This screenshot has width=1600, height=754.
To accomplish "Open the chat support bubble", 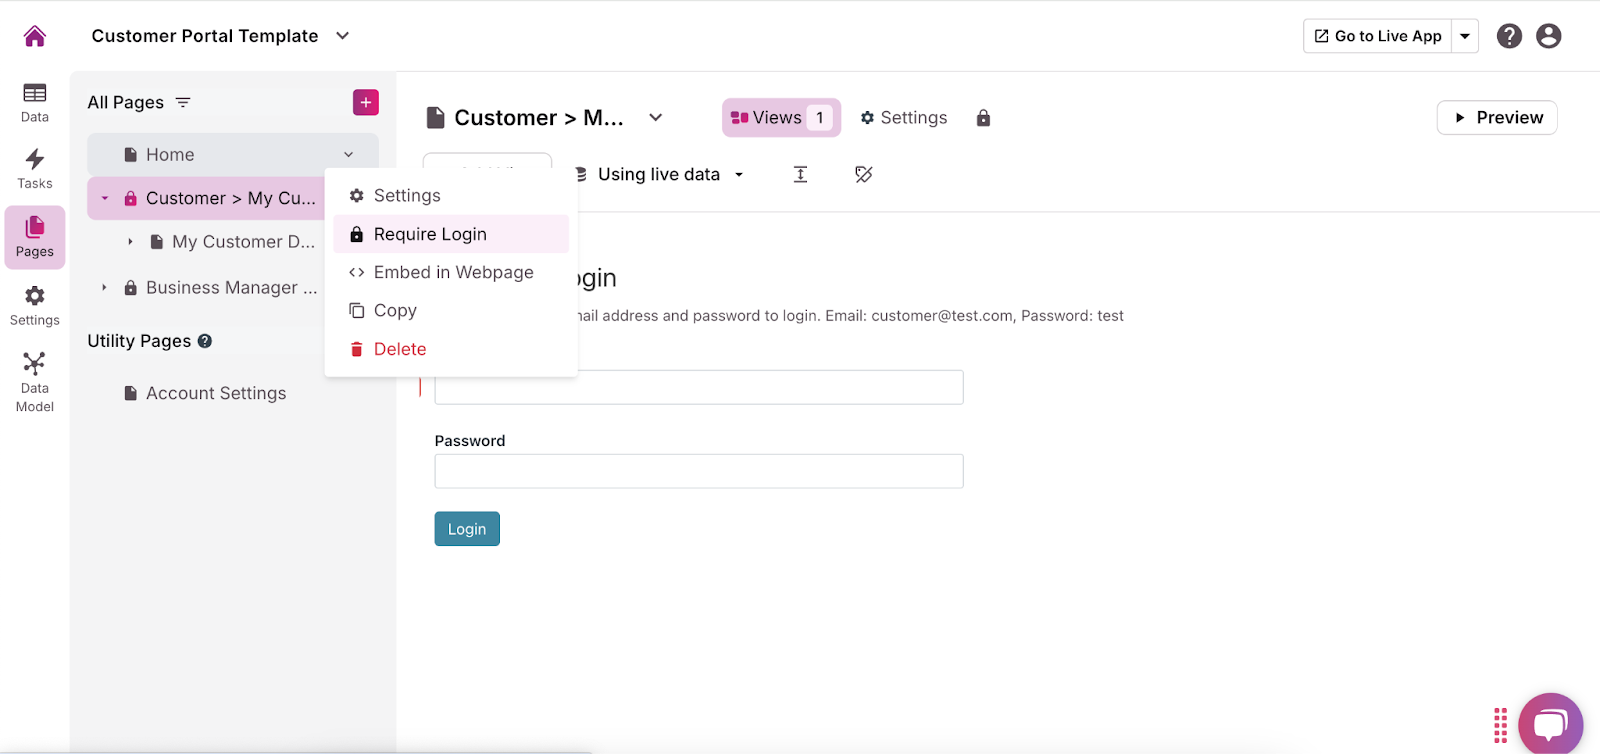I will [1550, 724].
